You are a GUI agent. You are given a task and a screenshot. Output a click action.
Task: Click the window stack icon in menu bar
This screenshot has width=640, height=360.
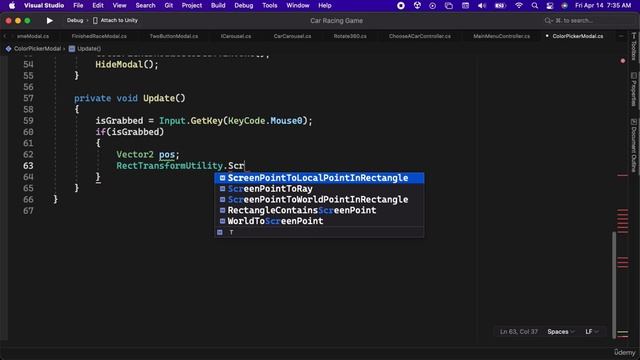pyautogui.click(x=449, y=6)
